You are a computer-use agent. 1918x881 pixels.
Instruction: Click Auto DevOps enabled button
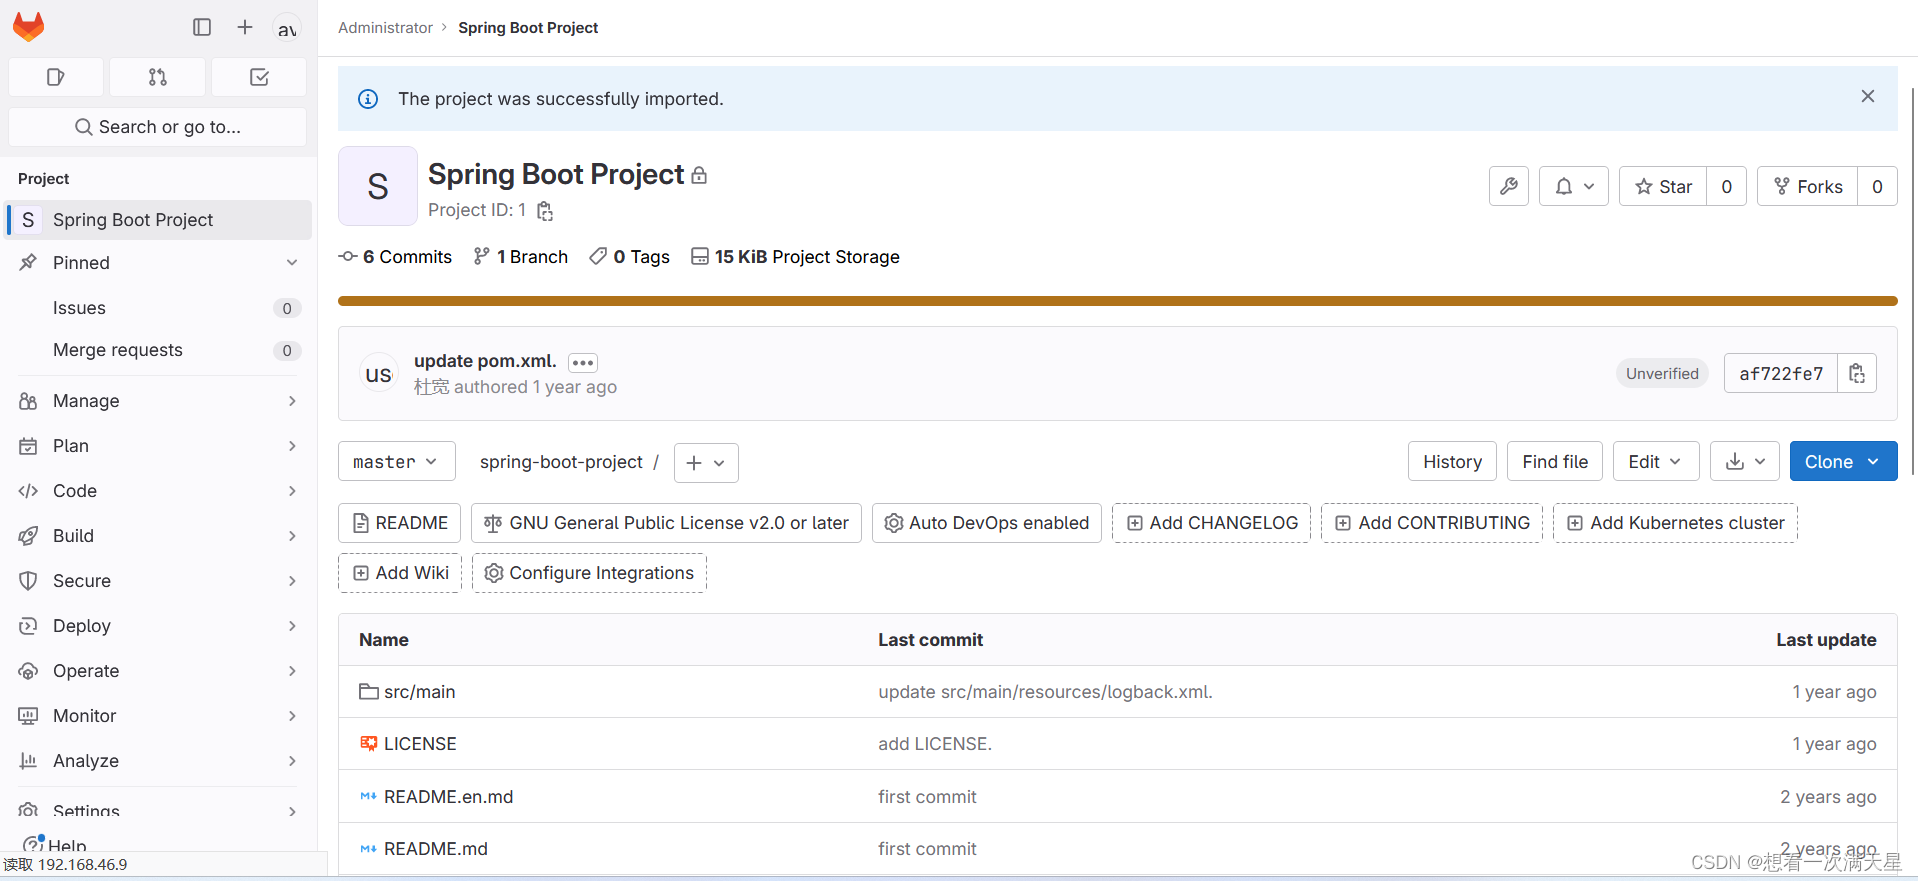point(987,523)
